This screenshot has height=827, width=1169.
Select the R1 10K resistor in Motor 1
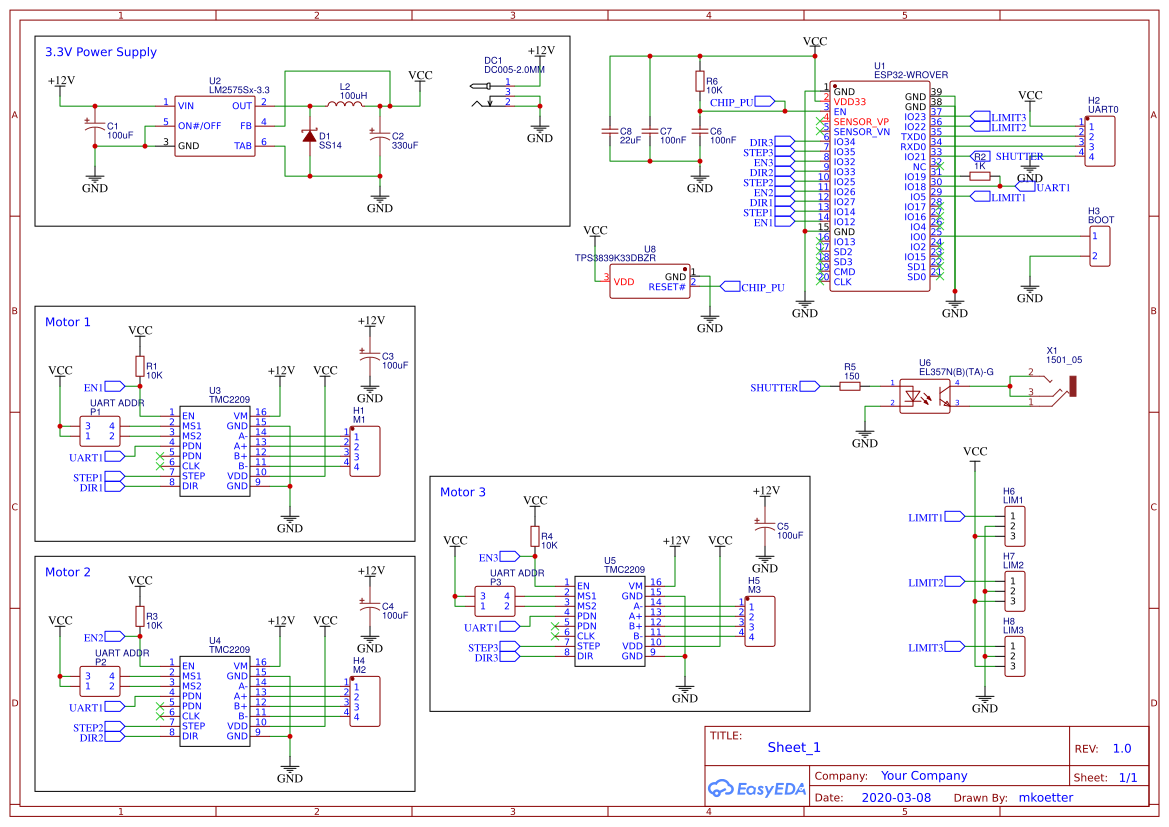click(140, 366)
